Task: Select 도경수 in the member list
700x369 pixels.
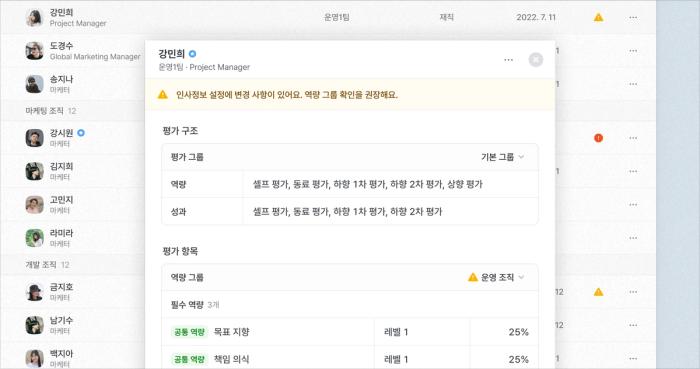Action: (83, 51)
